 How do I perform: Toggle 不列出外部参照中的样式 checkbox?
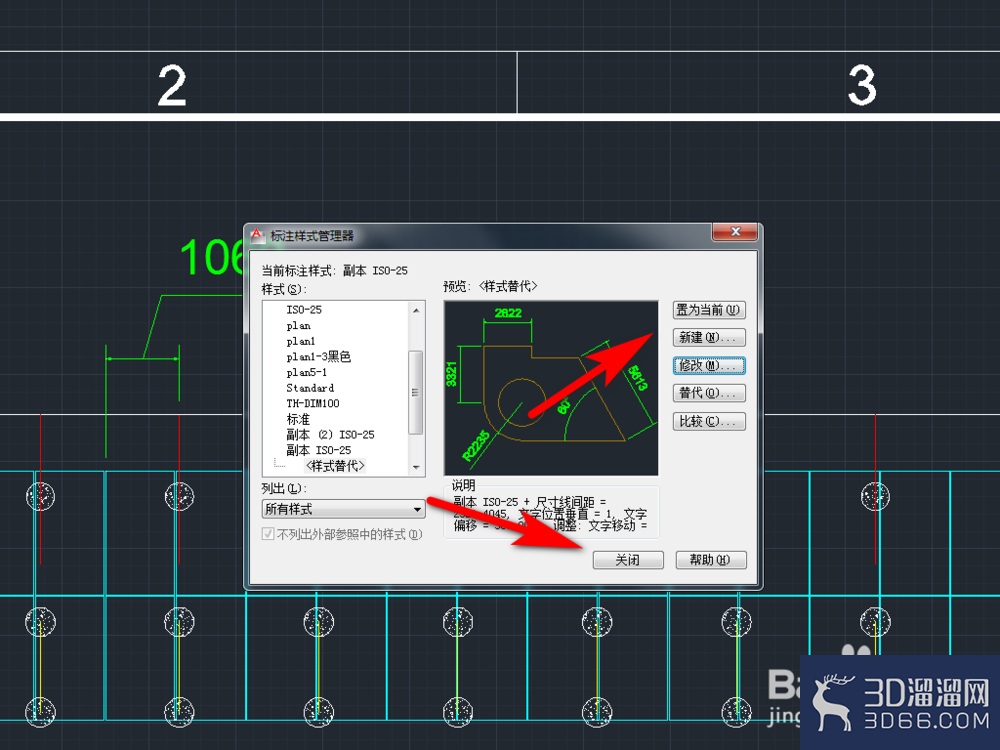(x=268, y=534)
